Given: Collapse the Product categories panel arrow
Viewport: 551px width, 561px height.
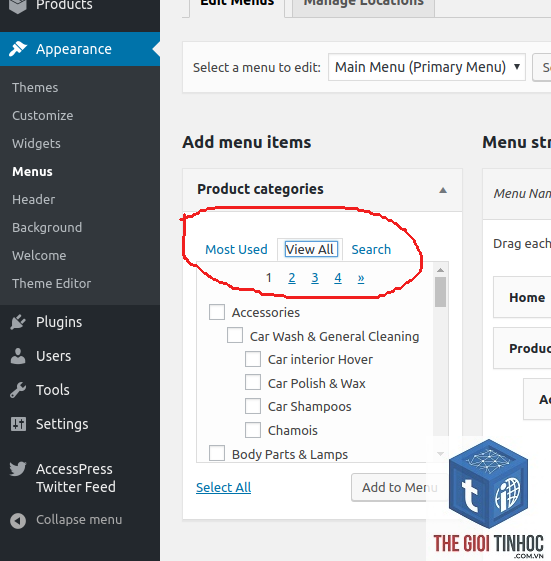Looking at the screenshot, I should pyautogui.click(x=443, y=190).
